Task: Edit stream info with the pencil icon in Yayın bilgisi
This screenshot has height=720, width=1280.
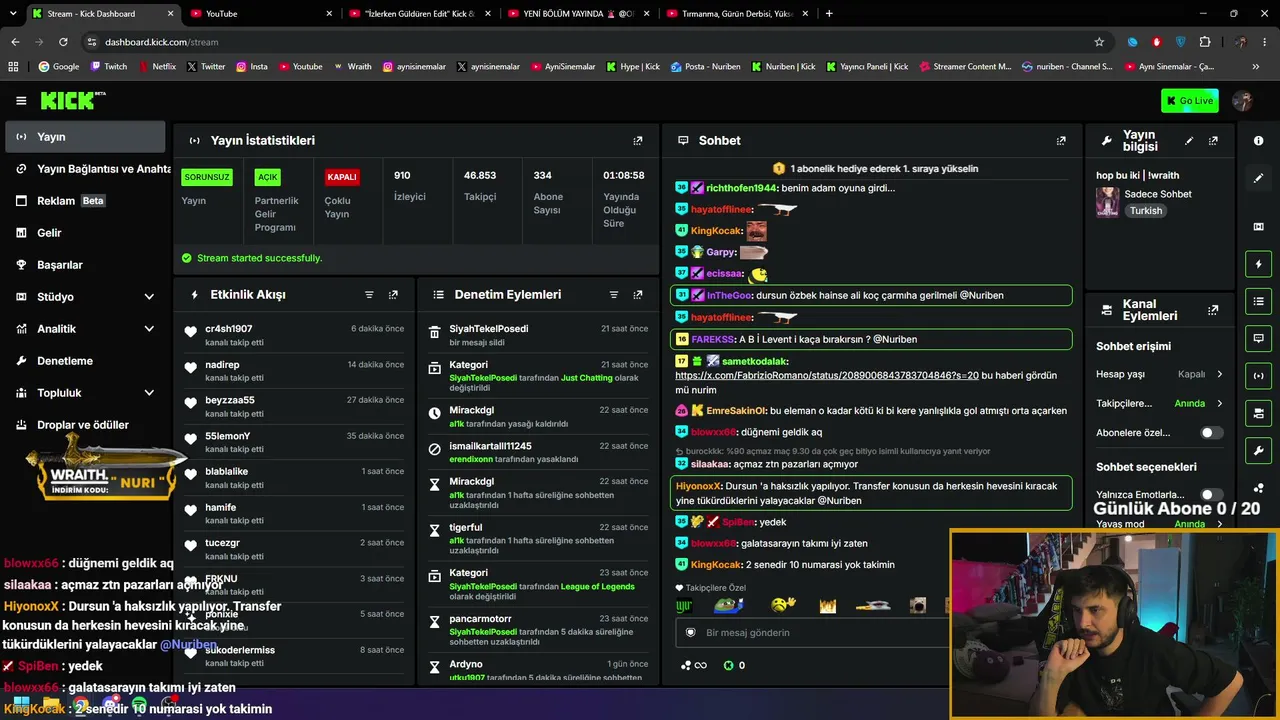Action: [x=1189, y=141]
